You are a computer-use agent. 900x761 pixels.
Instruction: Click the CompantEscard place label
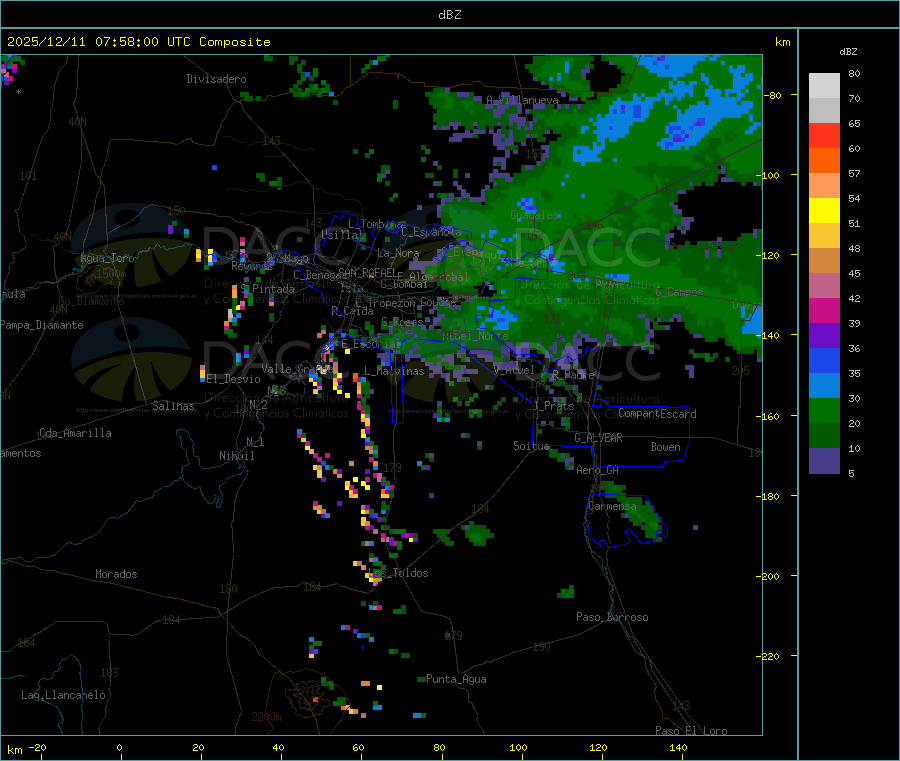(x=657, y=414)
